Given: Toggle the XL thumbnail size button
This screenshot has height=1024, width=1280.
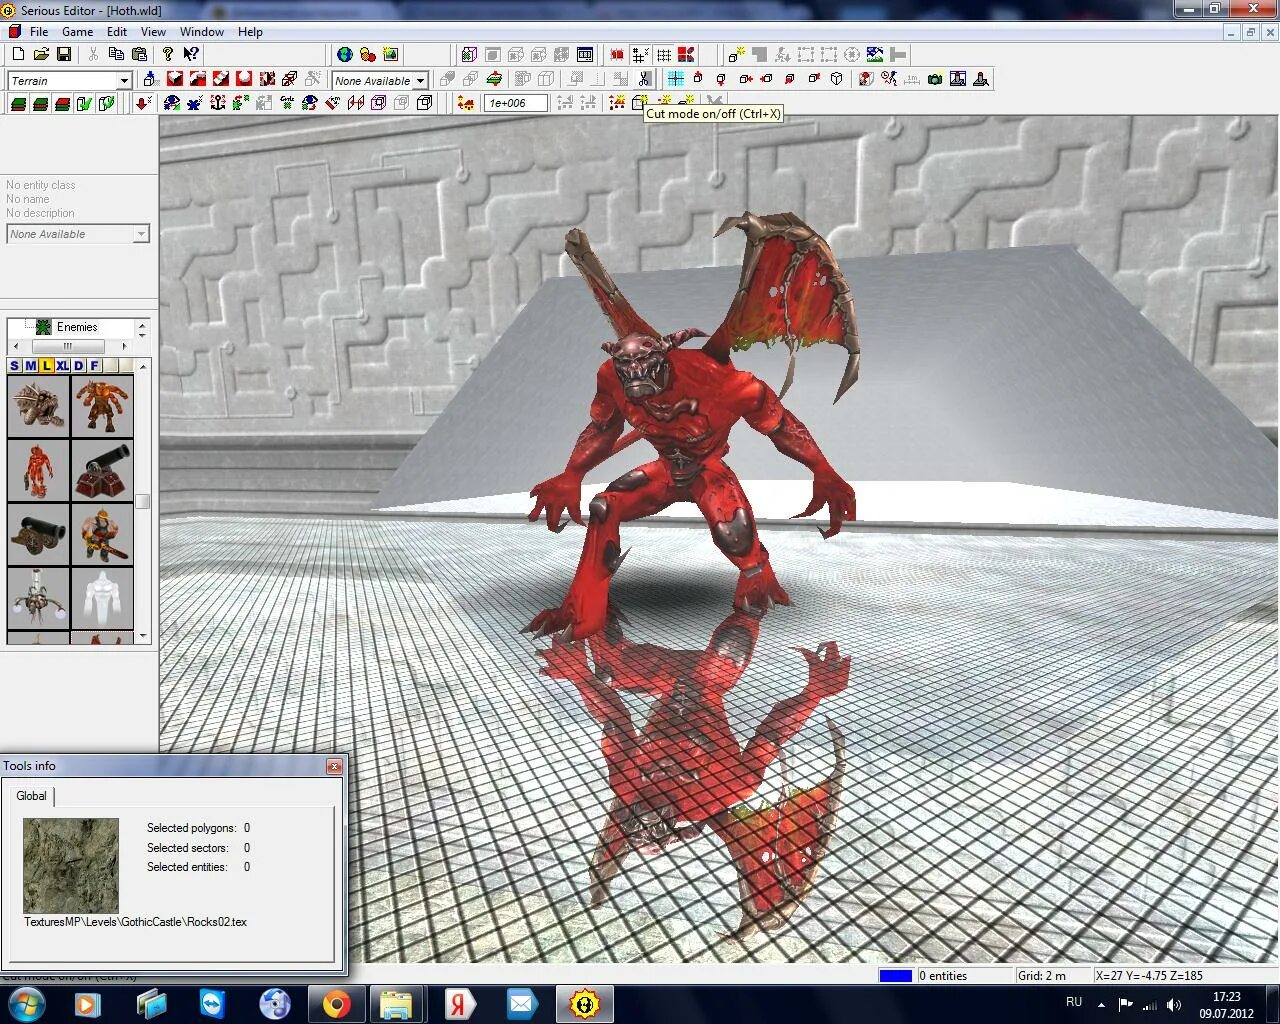Looking at the screenshot, I should (62, 366).
